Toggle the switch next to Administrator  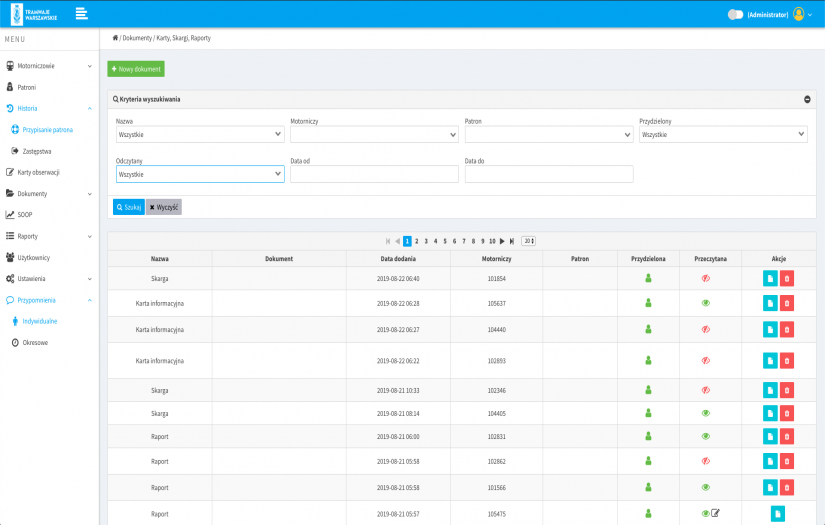(x=736, y=15)
